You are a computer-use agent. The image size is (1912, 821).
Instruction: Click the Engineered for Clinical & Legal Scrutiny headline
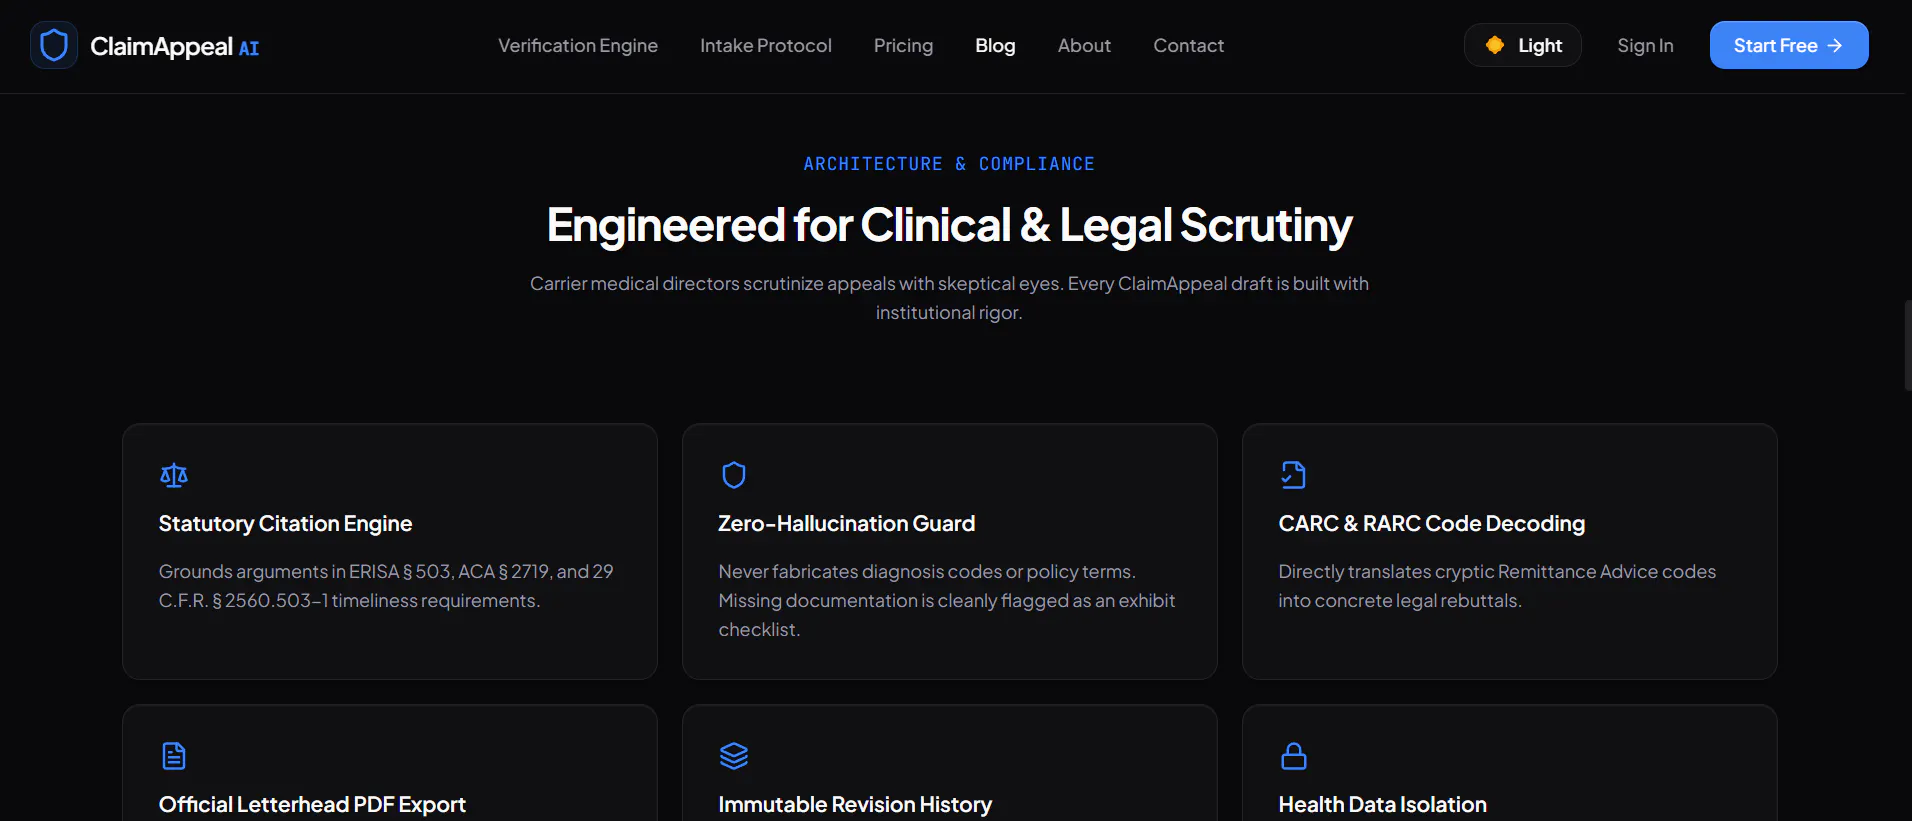point(949,225)
